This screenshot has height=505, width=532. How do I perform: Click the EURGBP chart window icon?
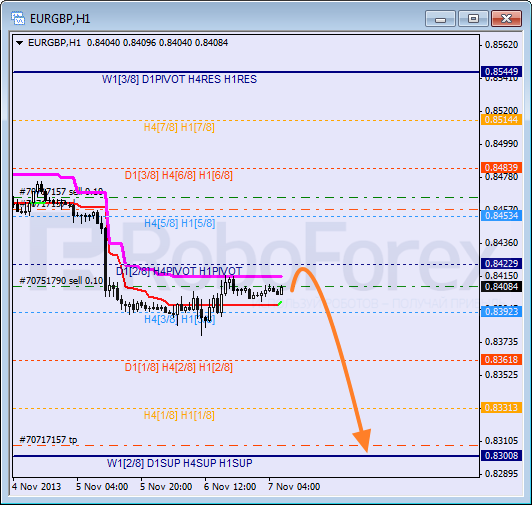[18, 18]
